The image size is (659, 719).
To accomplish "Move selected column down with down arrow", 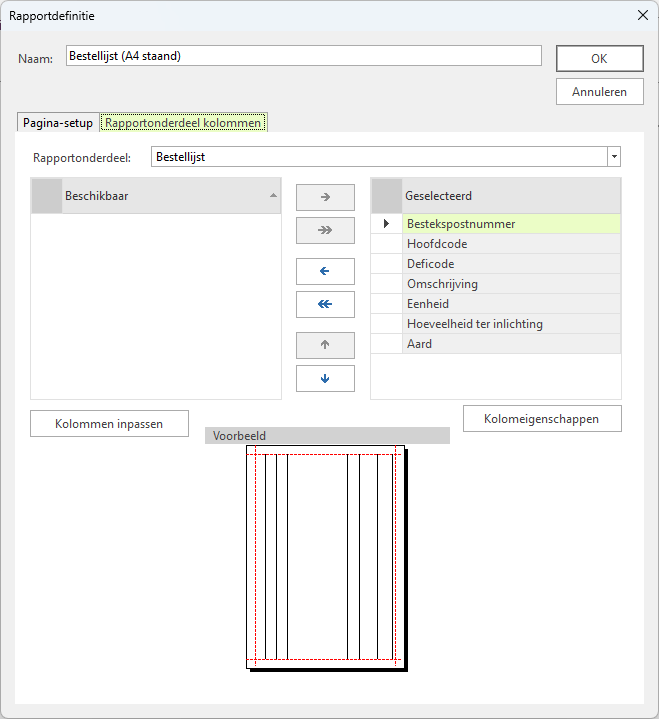I will pyautogui.click(x=325, y=378).
